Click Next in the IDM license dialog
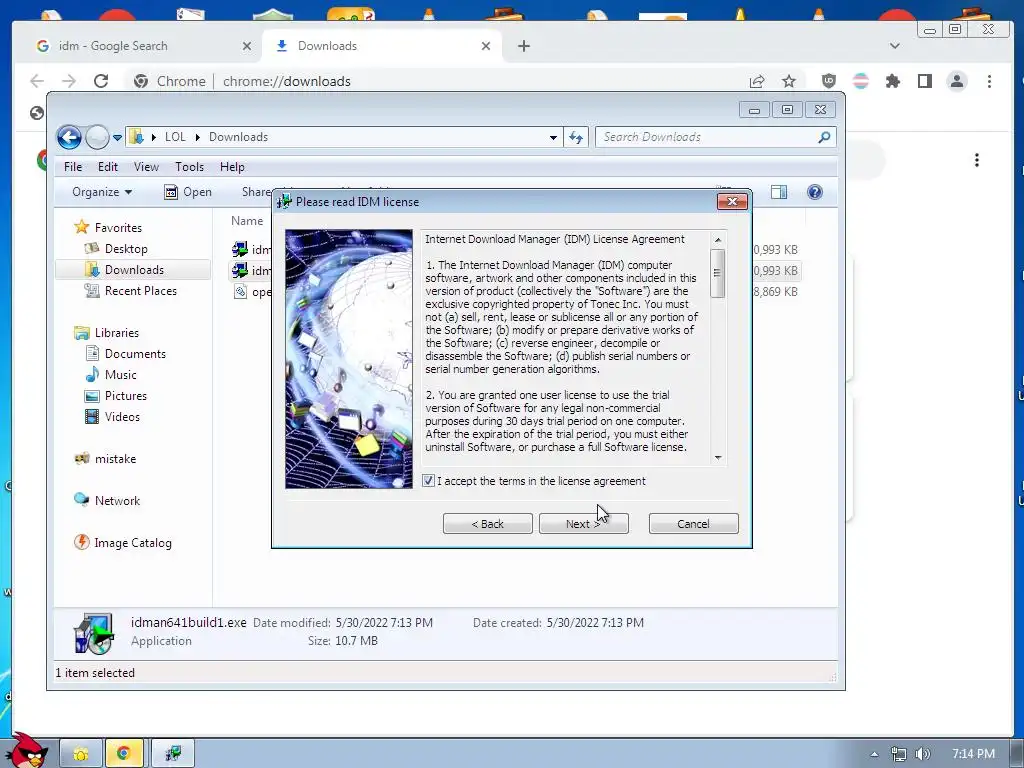Viewport: 1024px width, 768px height. point(584,524)
